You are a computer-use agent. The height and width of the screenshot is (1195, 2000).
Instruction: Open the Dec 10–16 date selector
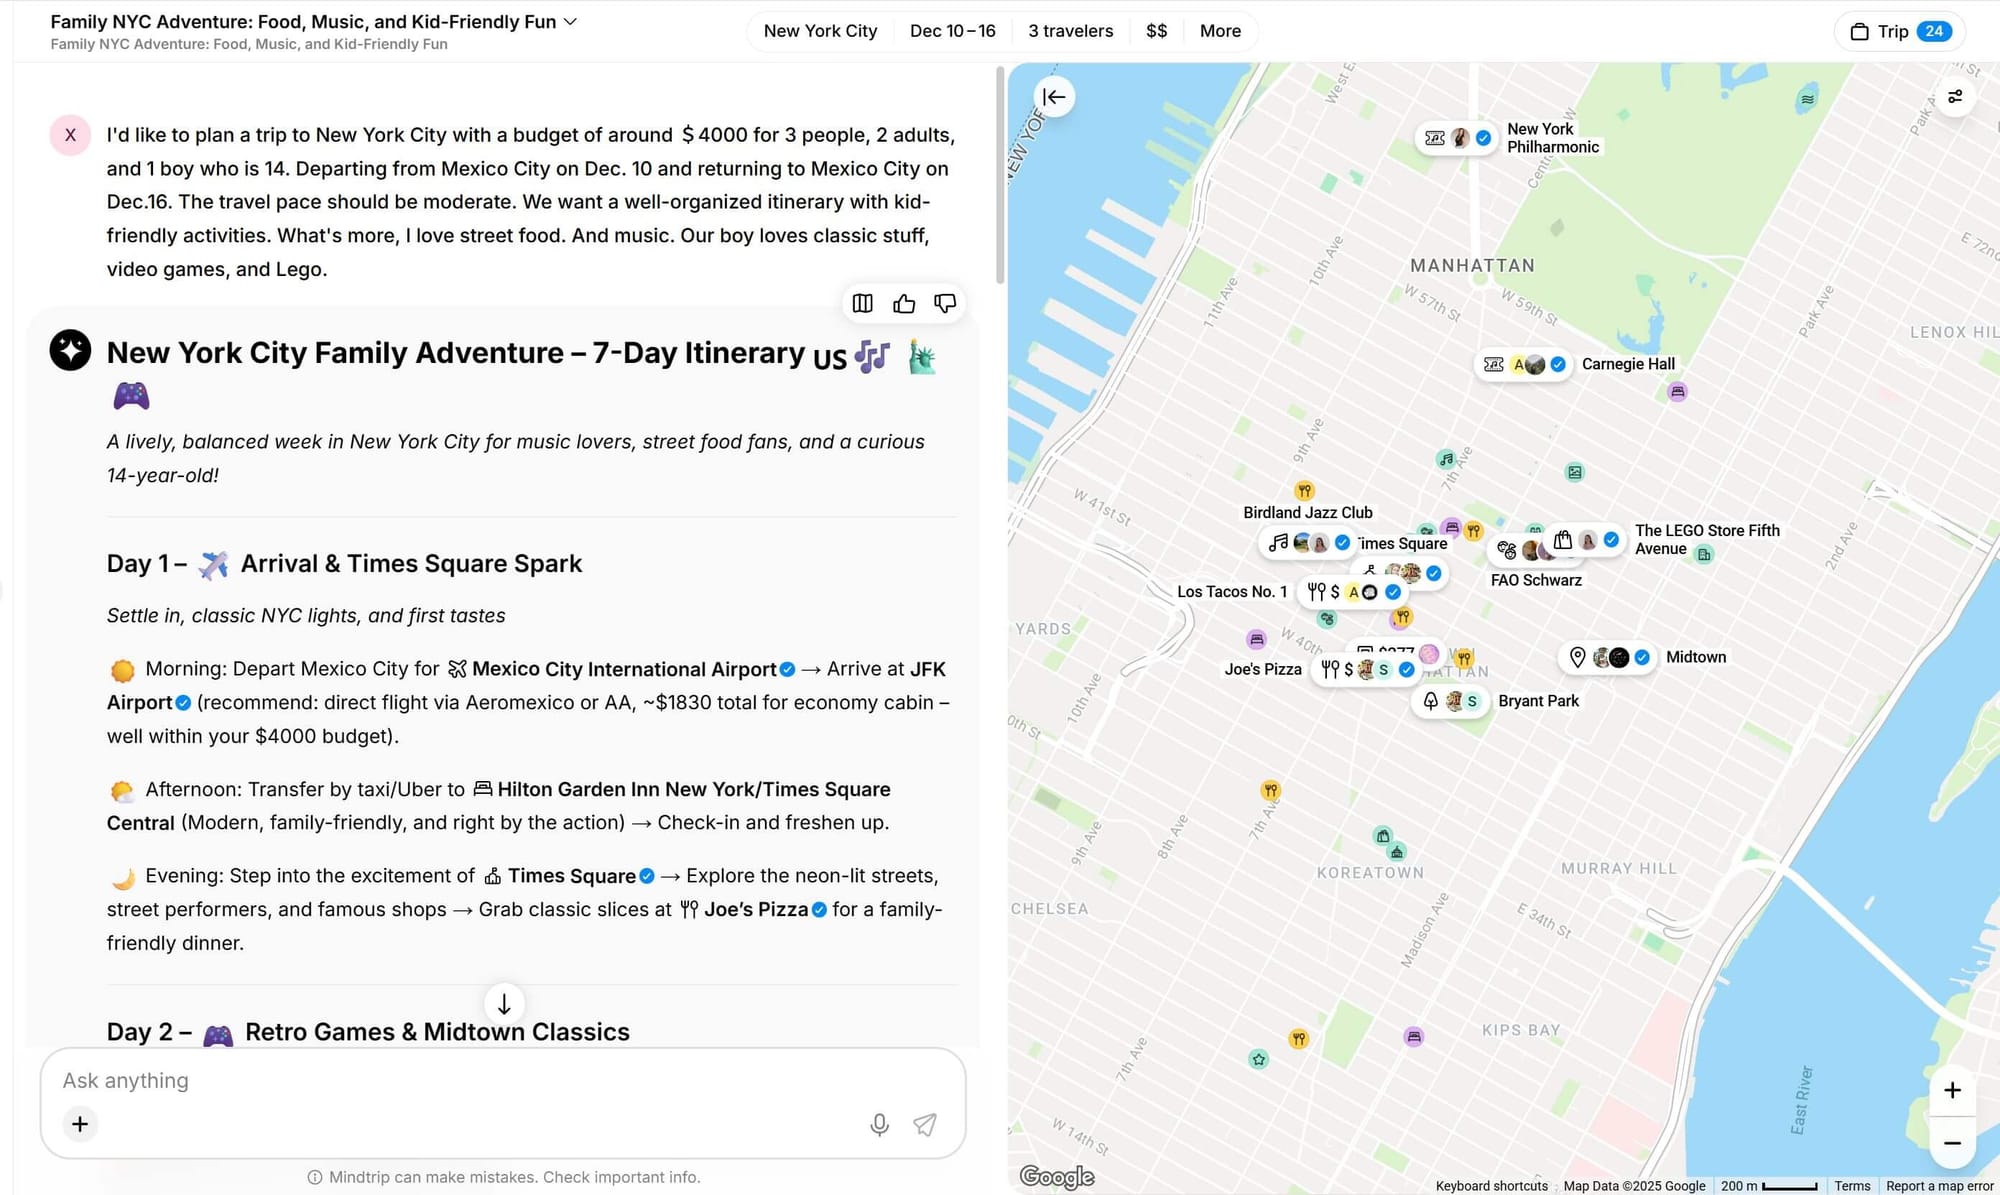click(x=952, y=31)
